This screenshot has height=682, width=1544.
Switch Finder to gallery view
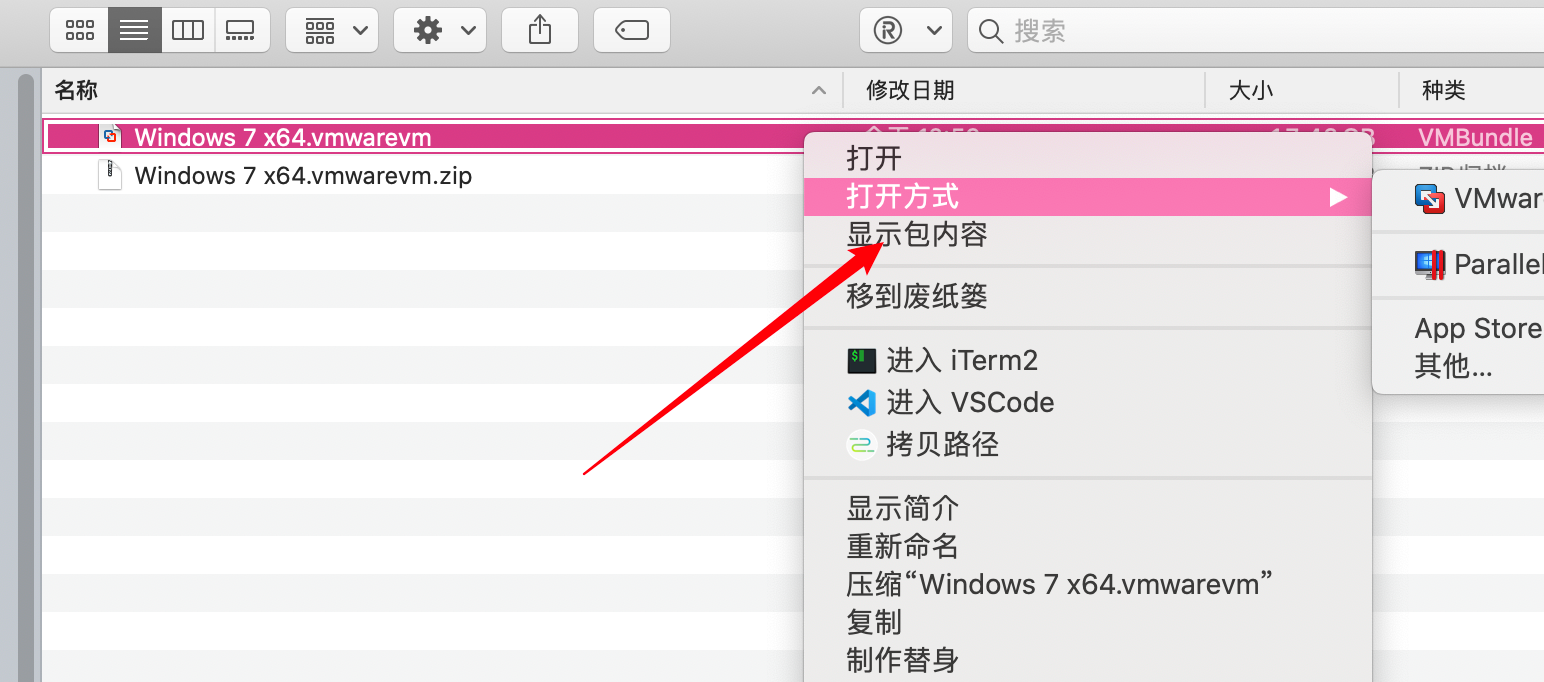coord(242,30)
